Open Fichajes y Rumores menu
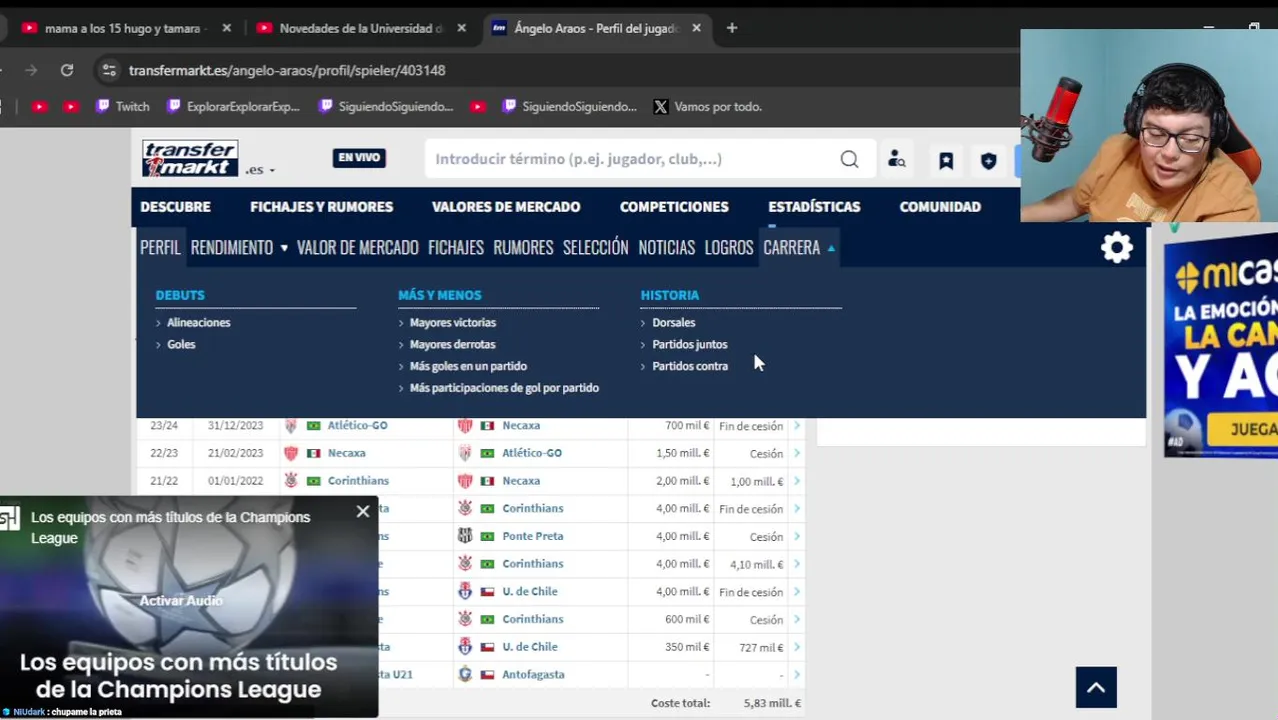Screen dimensions: 1278x720 coord(321,207)
